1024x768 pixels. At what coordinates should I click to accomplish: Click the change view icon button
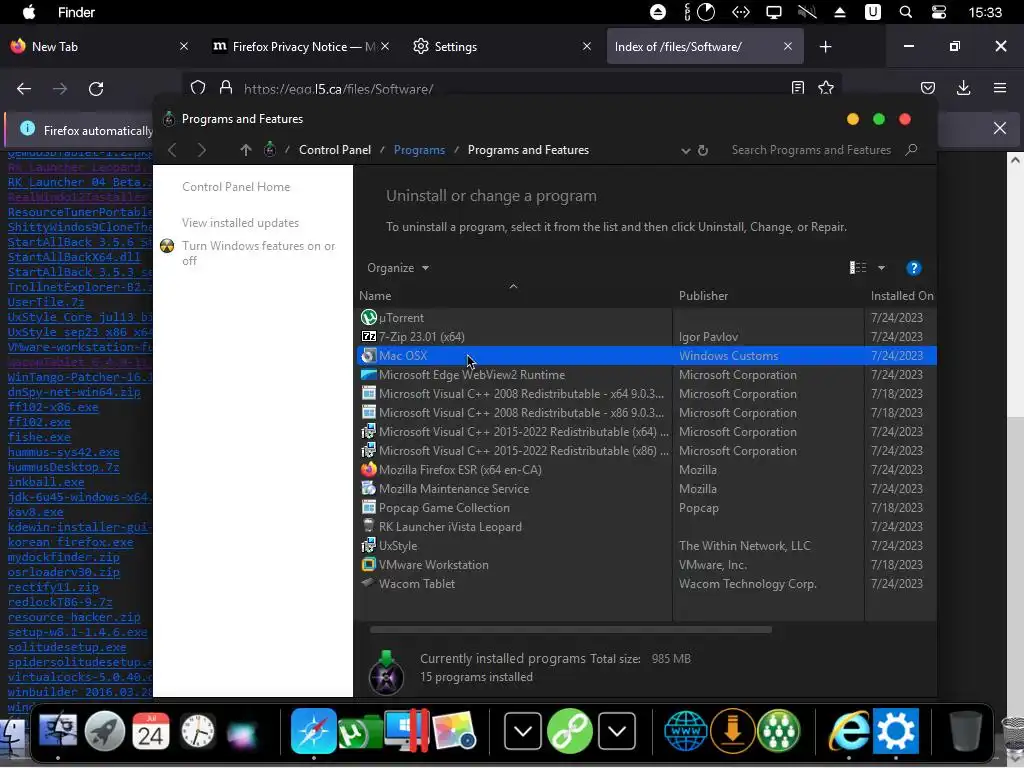857,268
